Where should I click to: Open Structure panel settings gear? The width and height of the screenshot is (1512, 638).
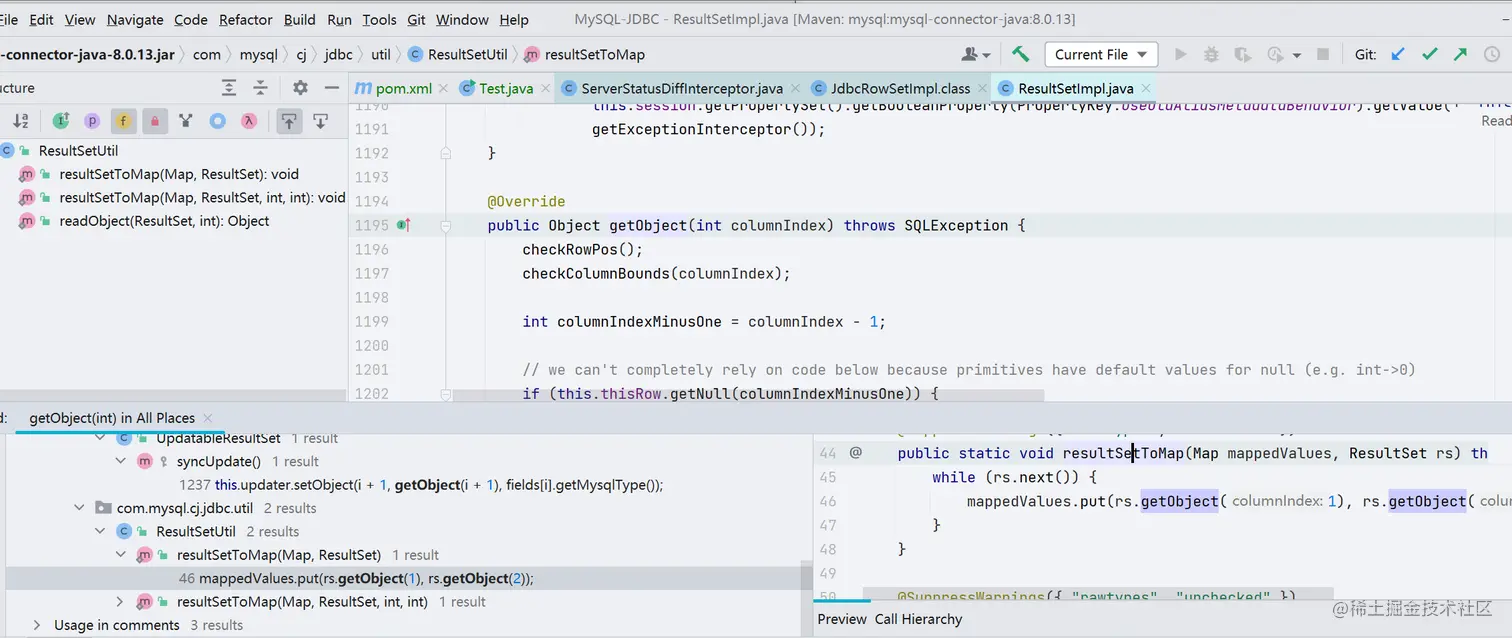click(300, 88)
